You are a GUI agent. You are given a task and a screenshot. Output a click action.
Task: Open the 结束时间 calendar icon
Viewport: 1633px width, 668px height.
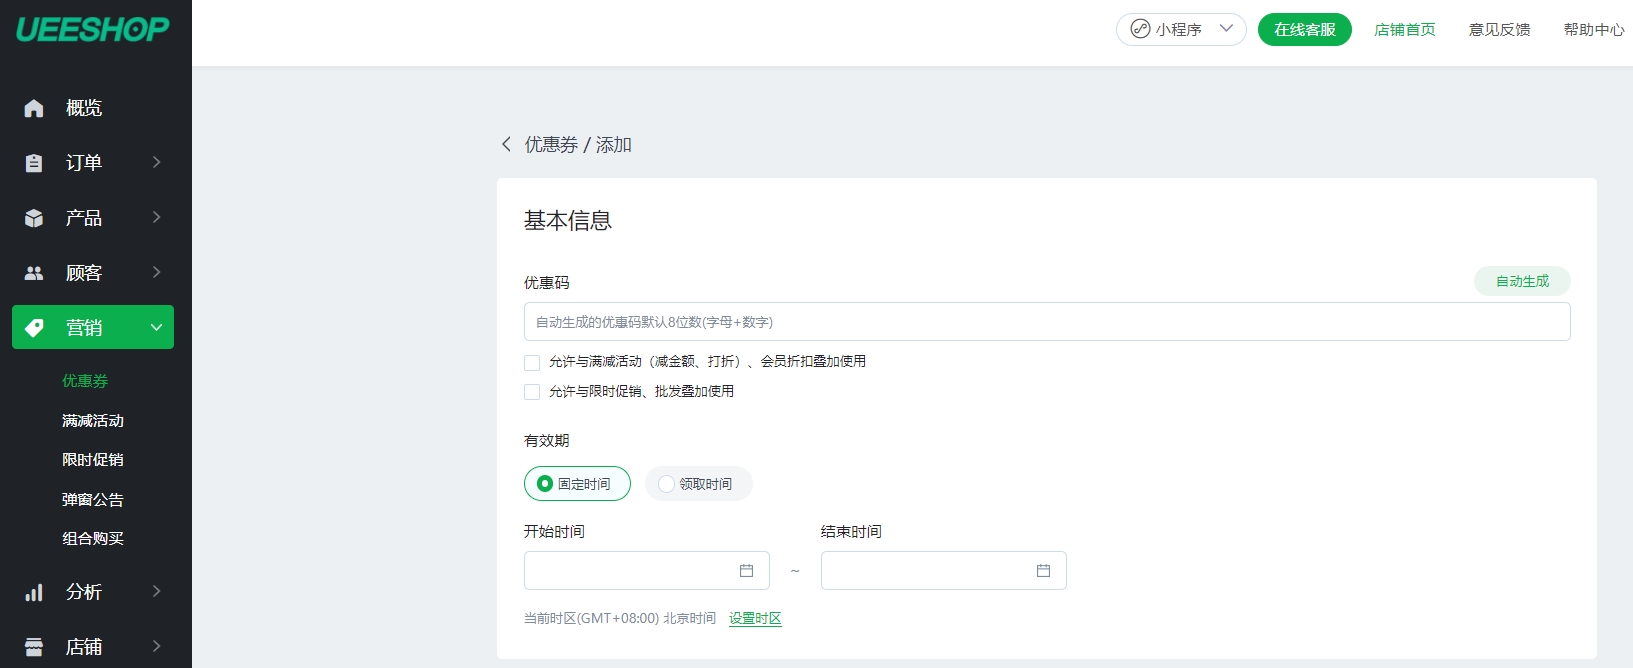click(x=1043, y=570)
